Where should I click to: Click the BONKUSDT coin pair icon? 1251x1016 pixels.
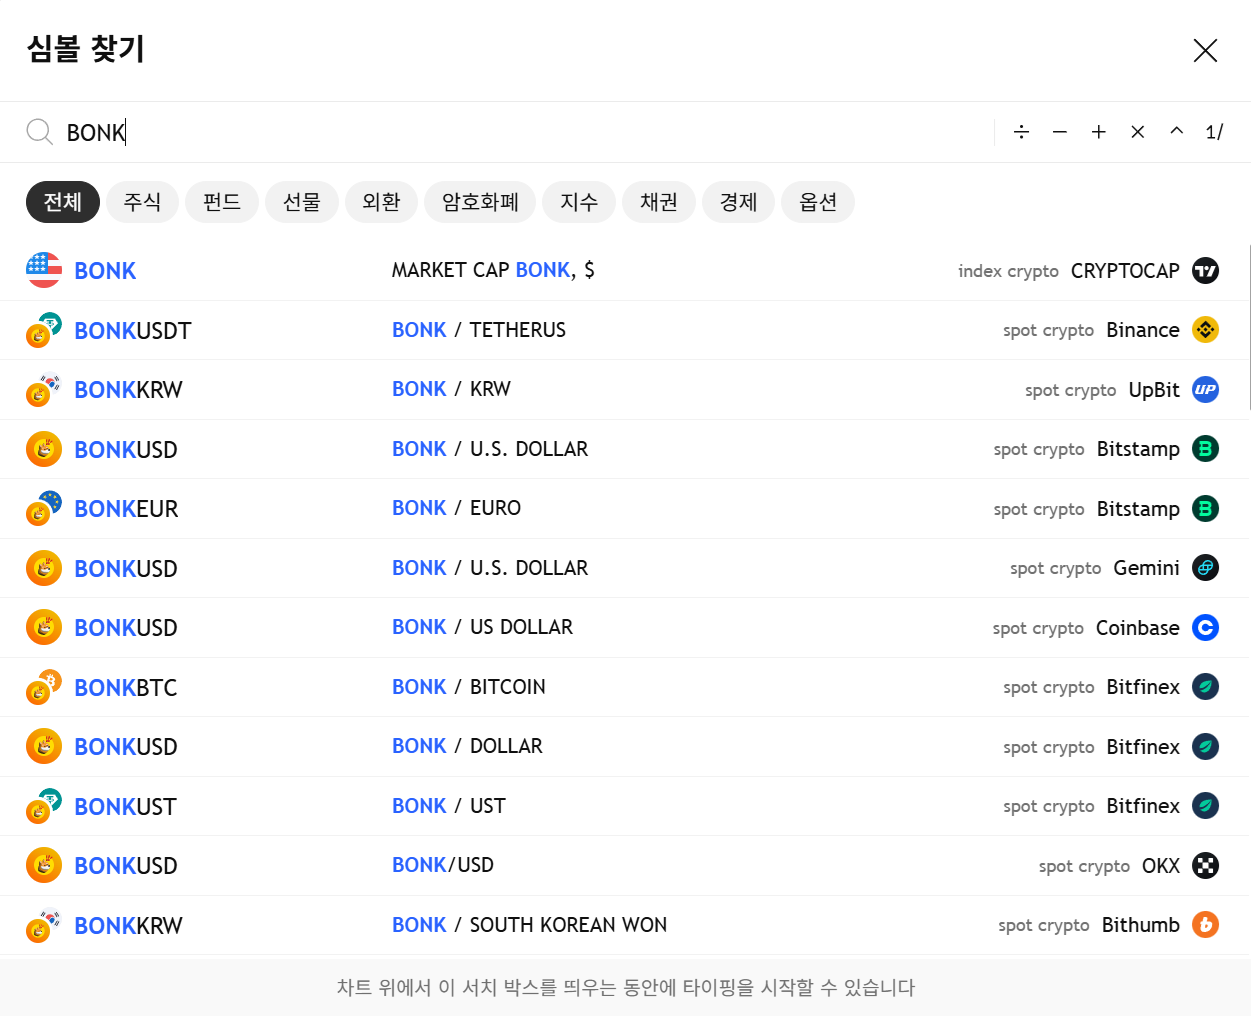tap(44, 330)
